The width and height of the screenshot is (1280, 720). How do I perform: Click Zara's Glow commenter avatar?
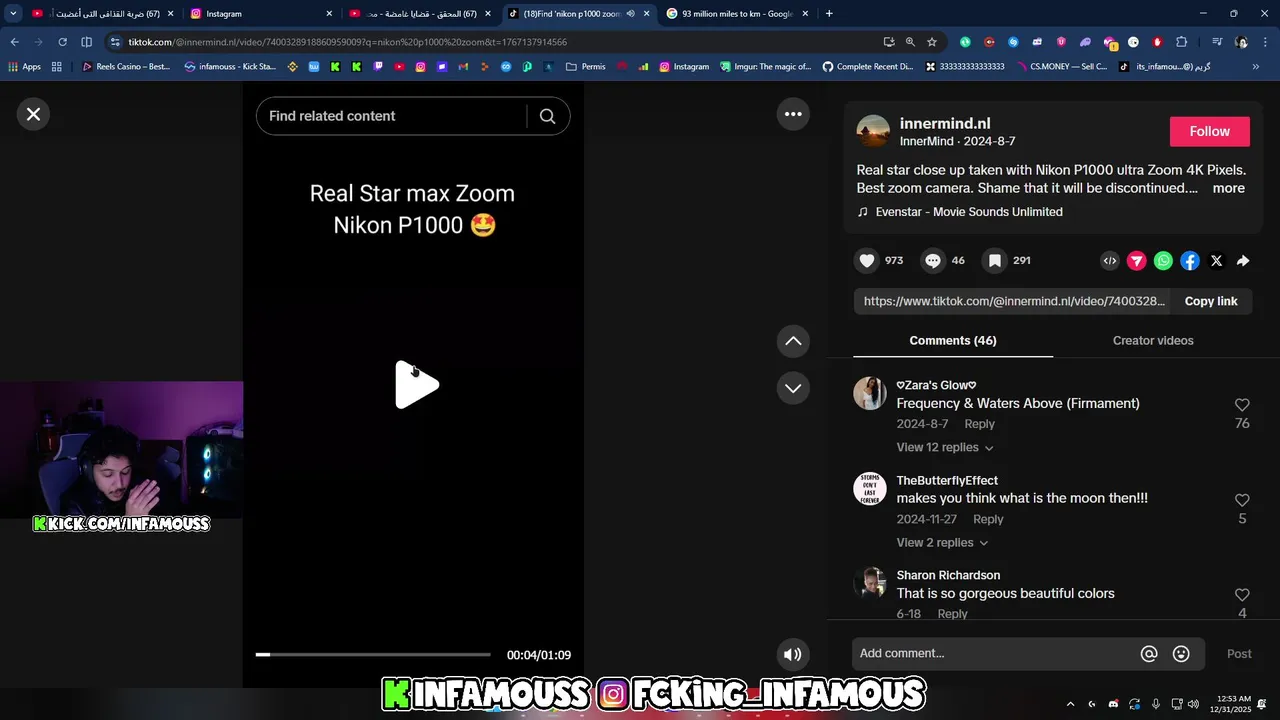(x=870, y=394)
